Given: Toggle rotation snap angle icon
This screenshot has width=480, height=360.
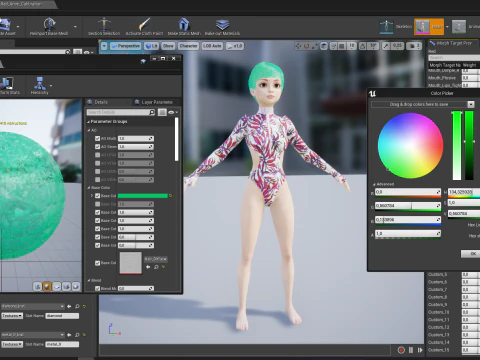Looking at the screenshot, I should [x=363, y=46].
